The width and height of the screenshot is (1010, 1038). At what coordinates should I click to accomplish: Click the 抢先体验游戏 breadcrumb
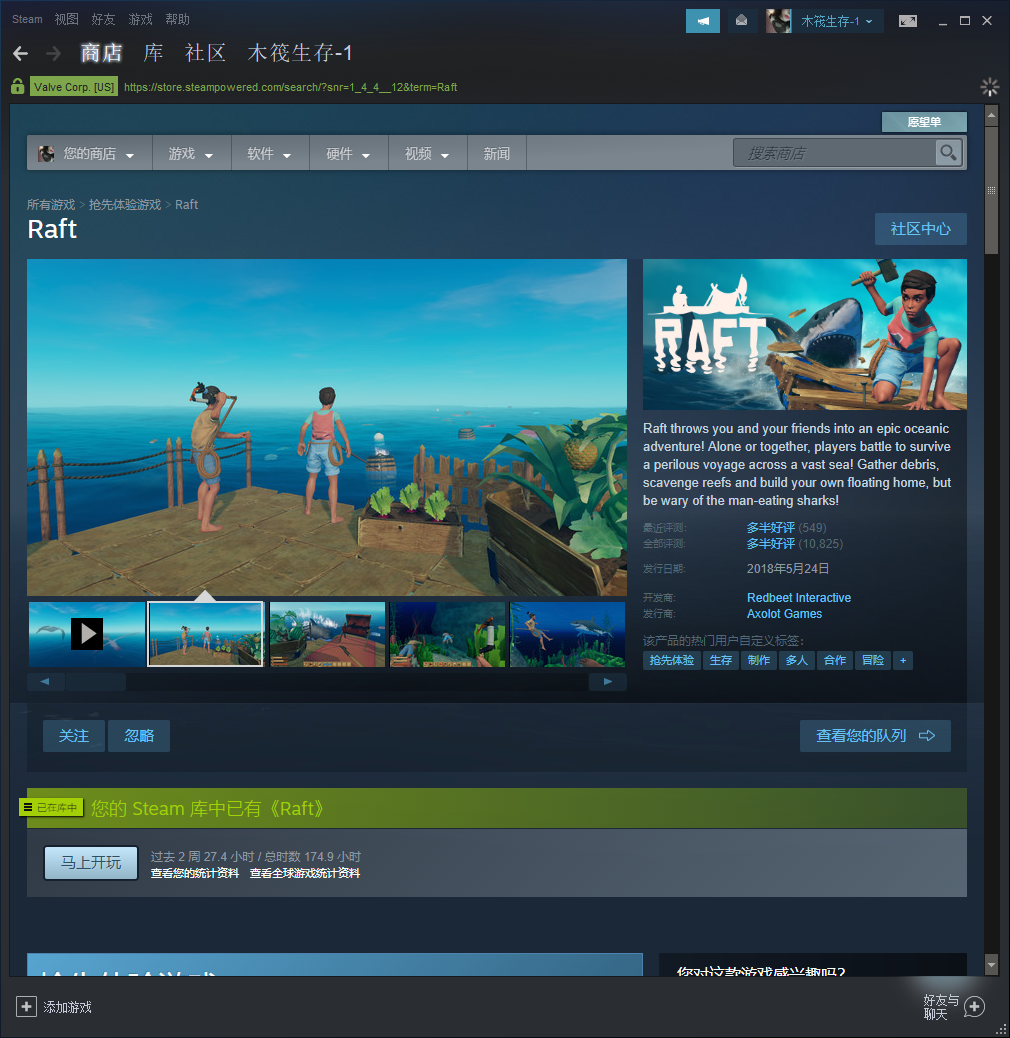(125, 205)
